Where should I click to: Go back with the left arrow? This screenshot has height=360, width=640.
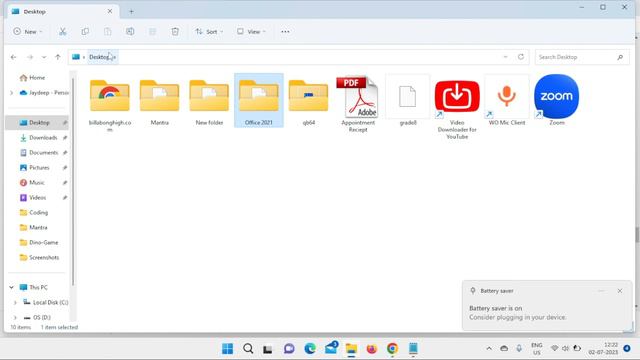[x=13, y=57]
